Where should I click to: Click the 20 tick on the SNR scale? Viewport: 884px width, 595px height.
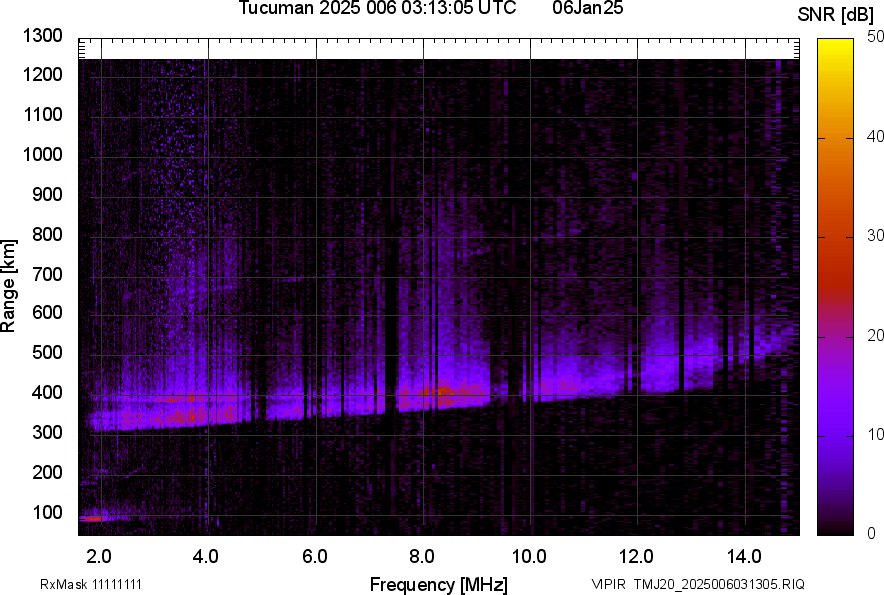876,335
